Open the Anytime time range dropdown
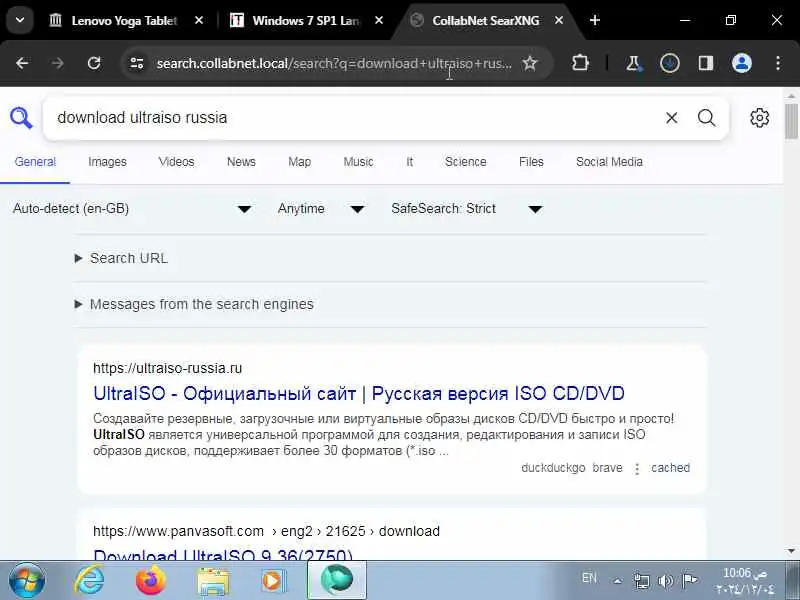The image size is (800, 600). (x=321, y=209)
